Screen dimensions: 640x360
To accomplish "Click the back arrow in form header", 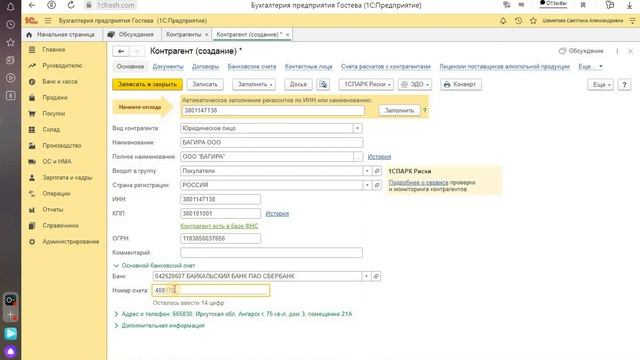I will (x=121, y=51).
